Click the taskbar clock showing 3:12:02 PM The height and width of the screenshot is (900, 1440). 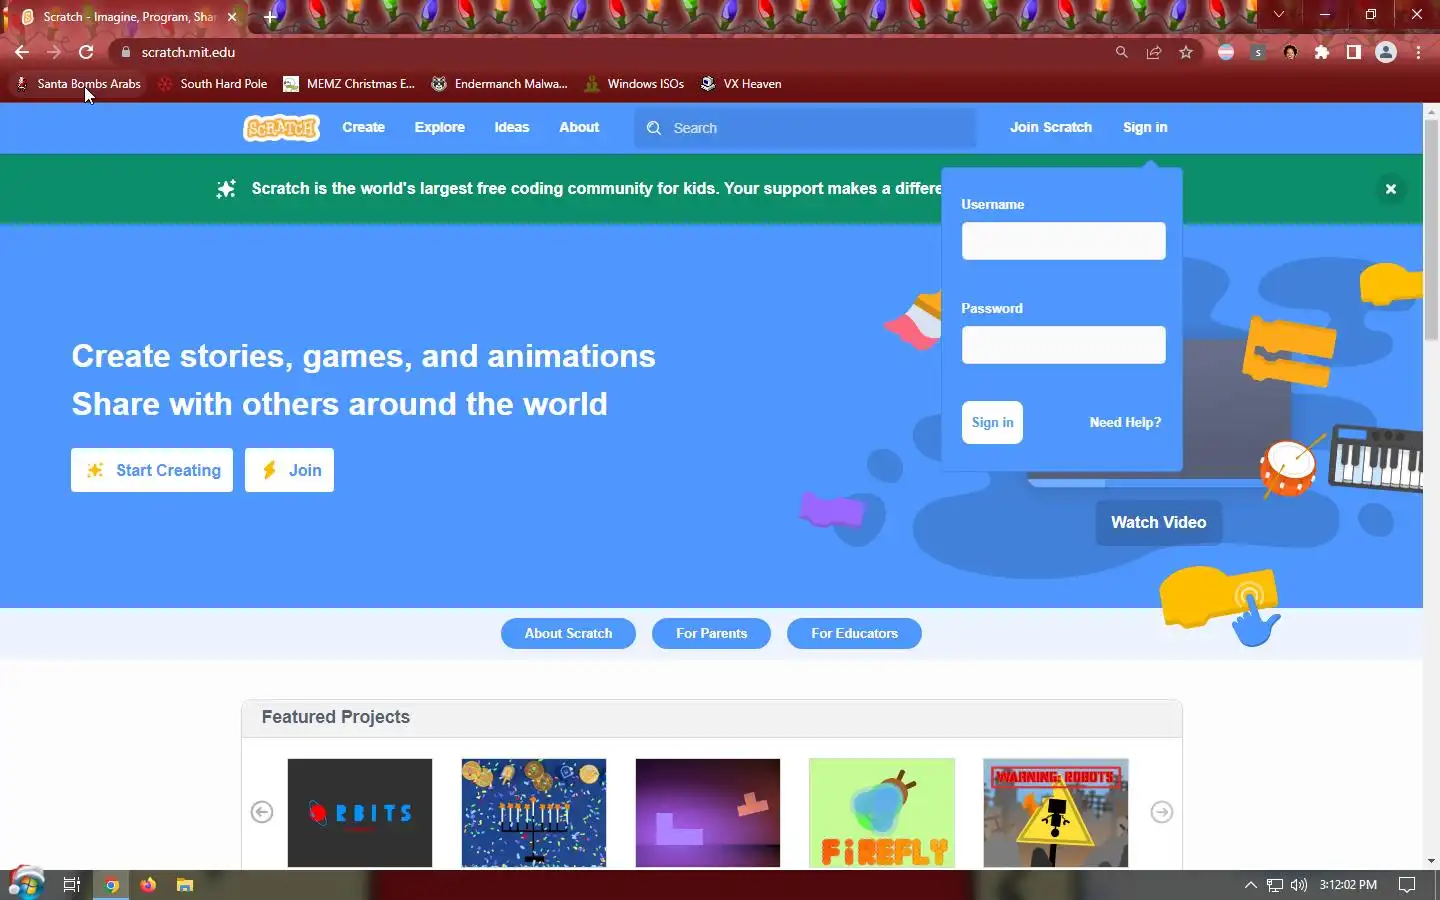(x=1347, y=884)
